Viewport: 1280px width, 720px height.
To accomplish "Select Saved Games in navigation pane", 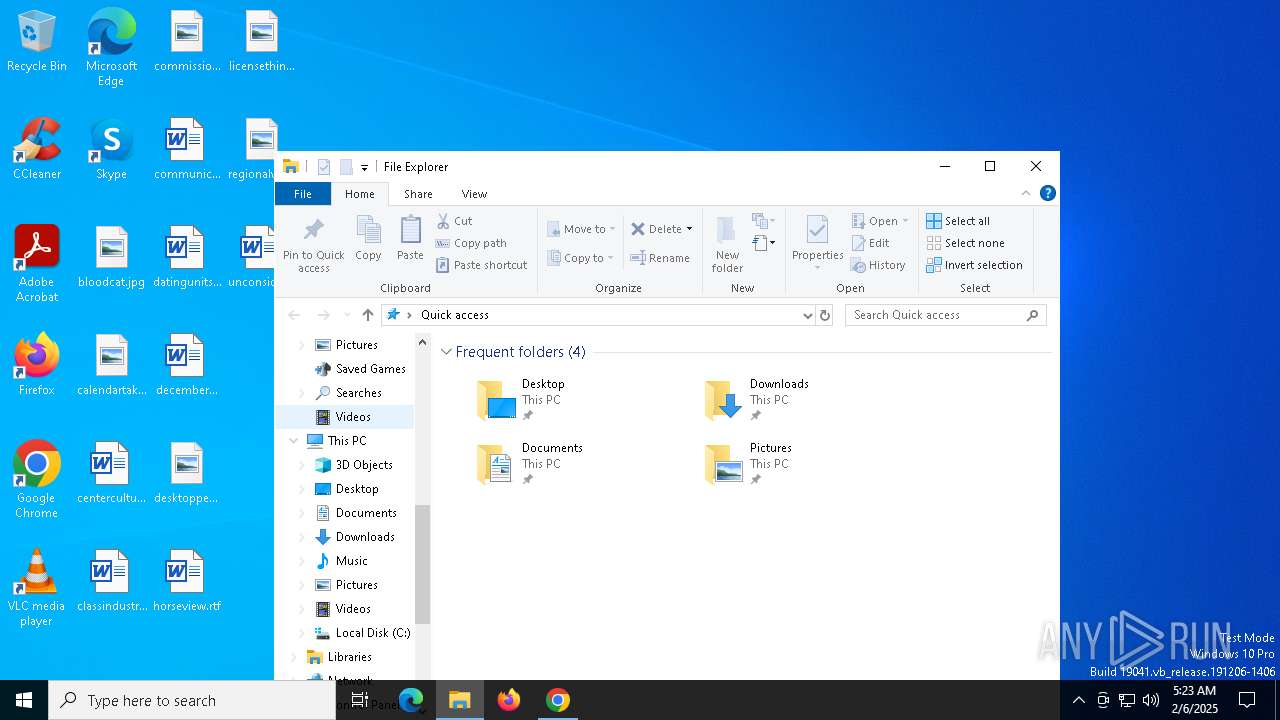I will click(370, 369).
